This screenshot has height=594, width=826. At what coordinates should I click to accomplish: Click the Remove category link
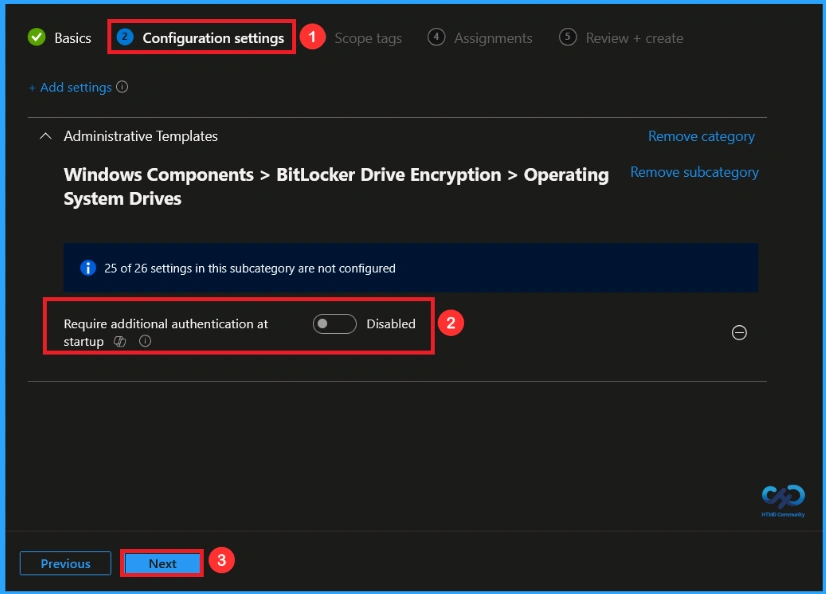[700, 136]
